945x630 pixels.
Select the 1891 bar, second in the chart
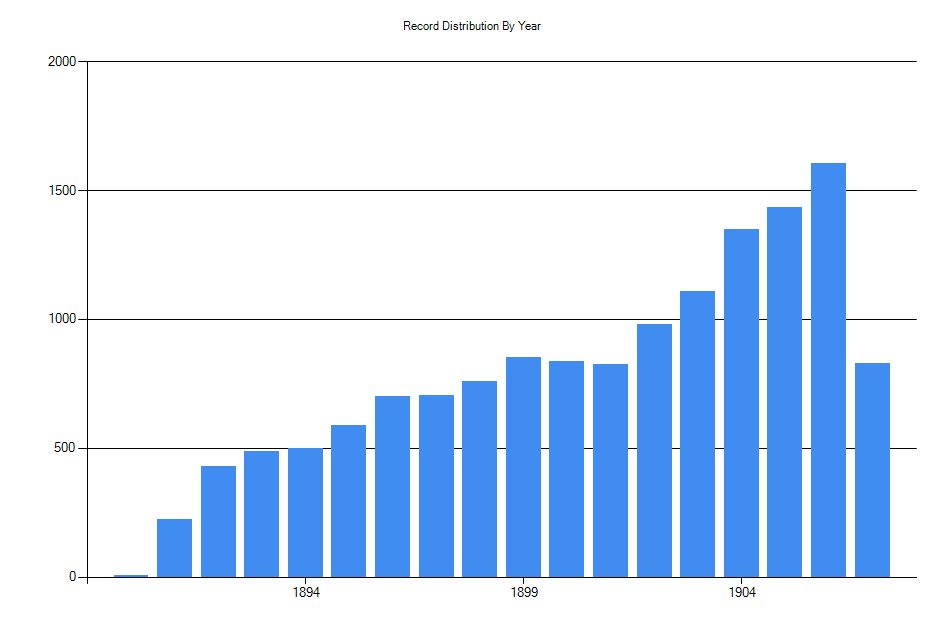click(175, 548)
